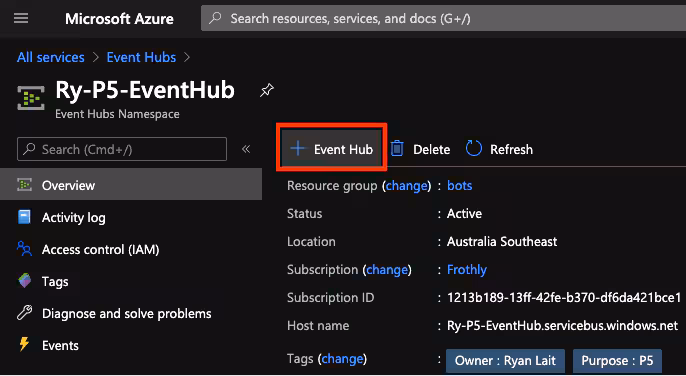Click the Event Hubs namespace icon
Screen dimensions: 686x376
pyautogui.click(x=31, y=98)
